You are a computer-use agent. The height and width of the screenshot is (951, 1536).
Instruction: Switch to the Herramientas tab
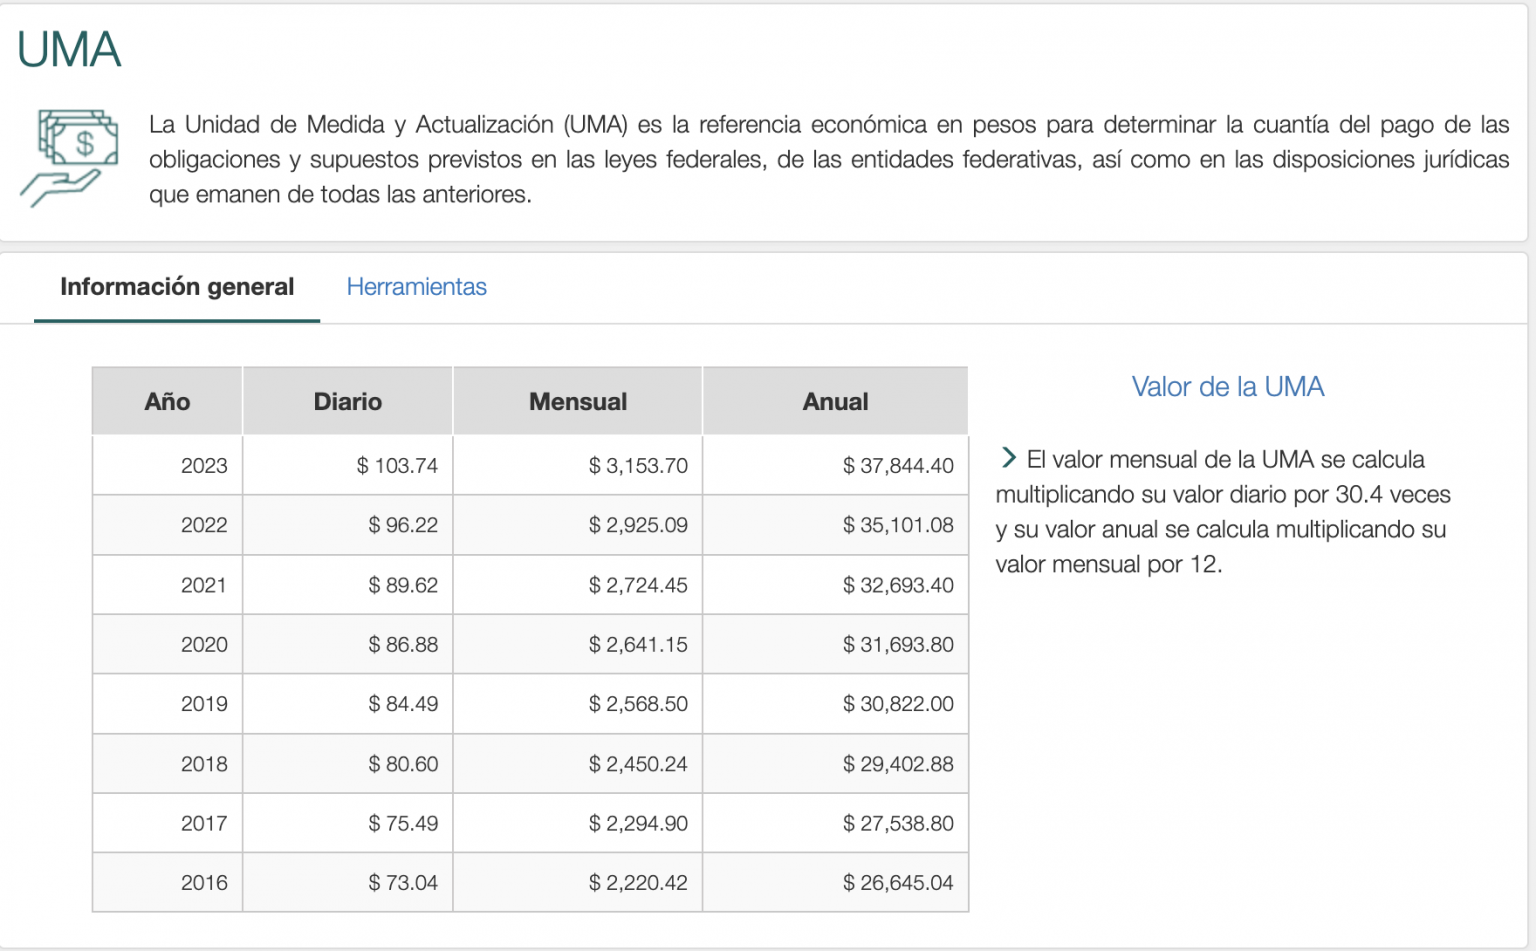pos(416,287)
